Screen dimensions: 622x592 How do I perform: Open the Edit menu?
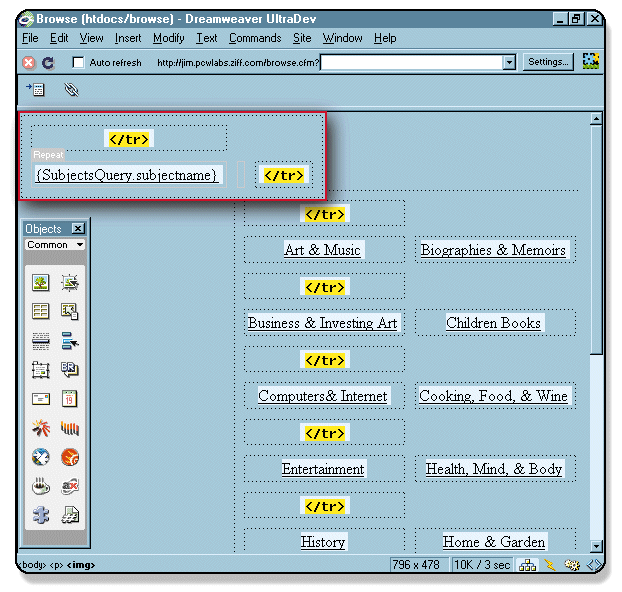[x=59, y=38]
